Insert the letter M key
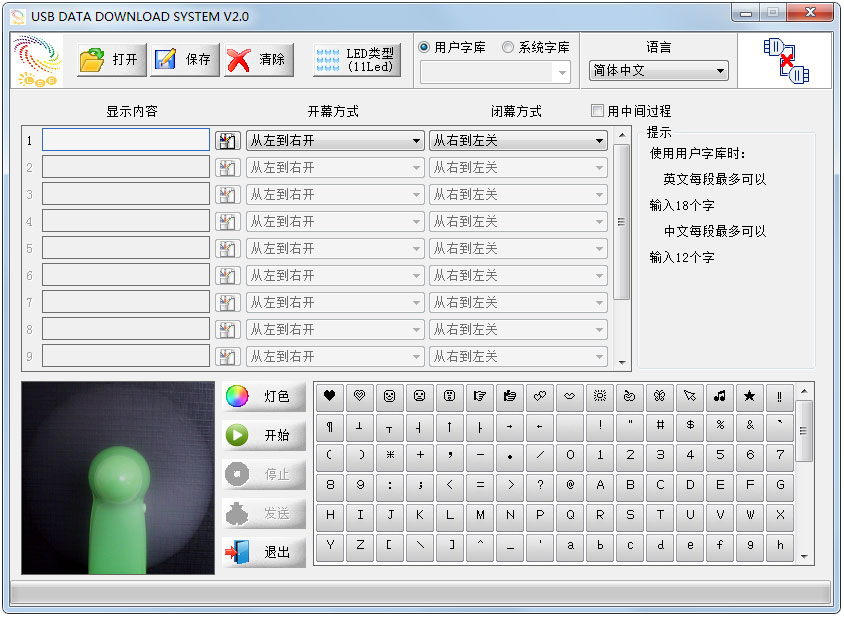The width and height of the screenshot is (844, 617). 480,516
